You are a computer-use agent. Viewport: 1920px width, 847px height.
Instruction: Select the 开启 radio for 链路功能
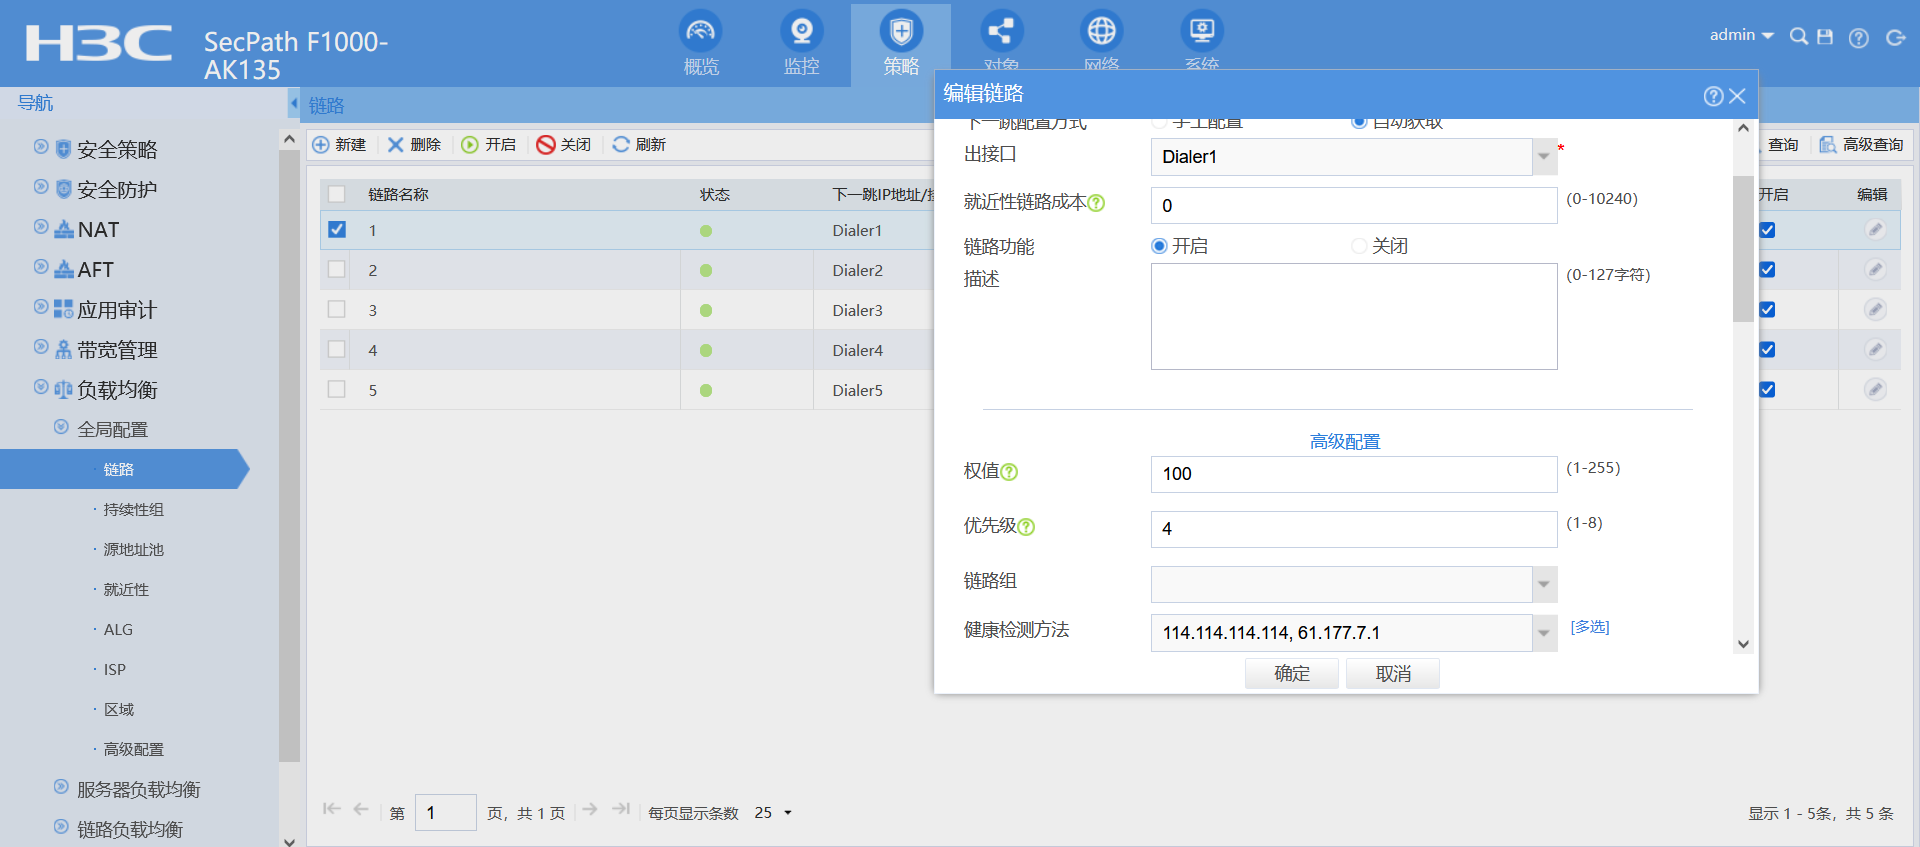point(1159,246)
